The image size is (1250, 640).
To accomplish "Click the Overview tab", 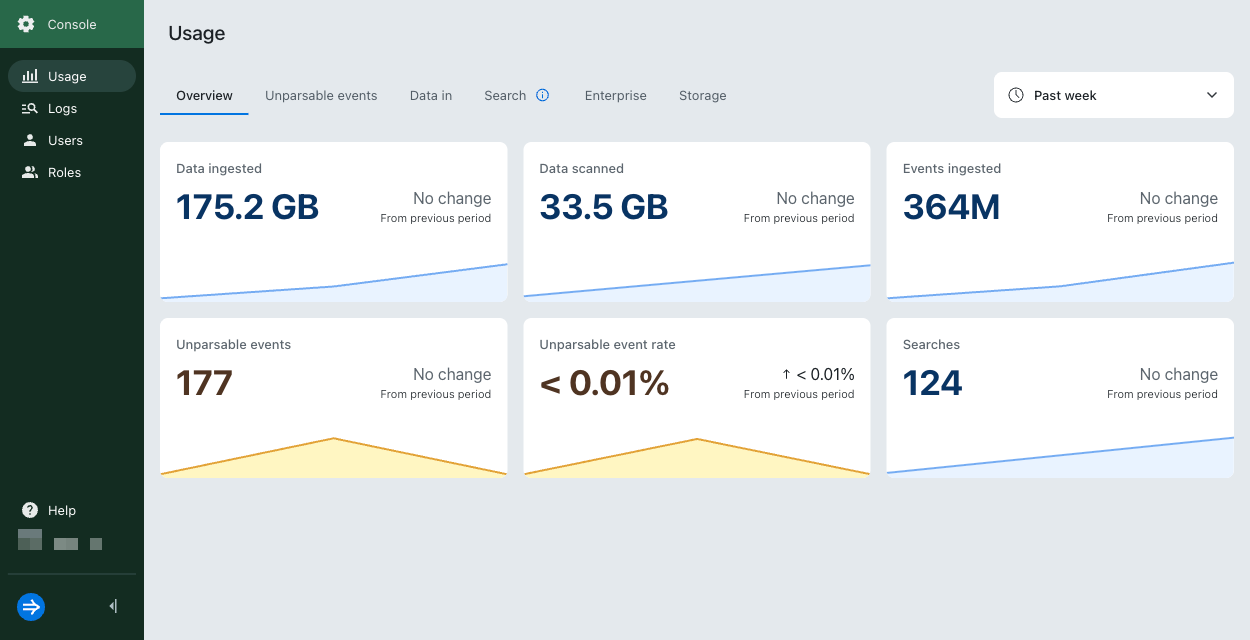I will pos(204,95).
